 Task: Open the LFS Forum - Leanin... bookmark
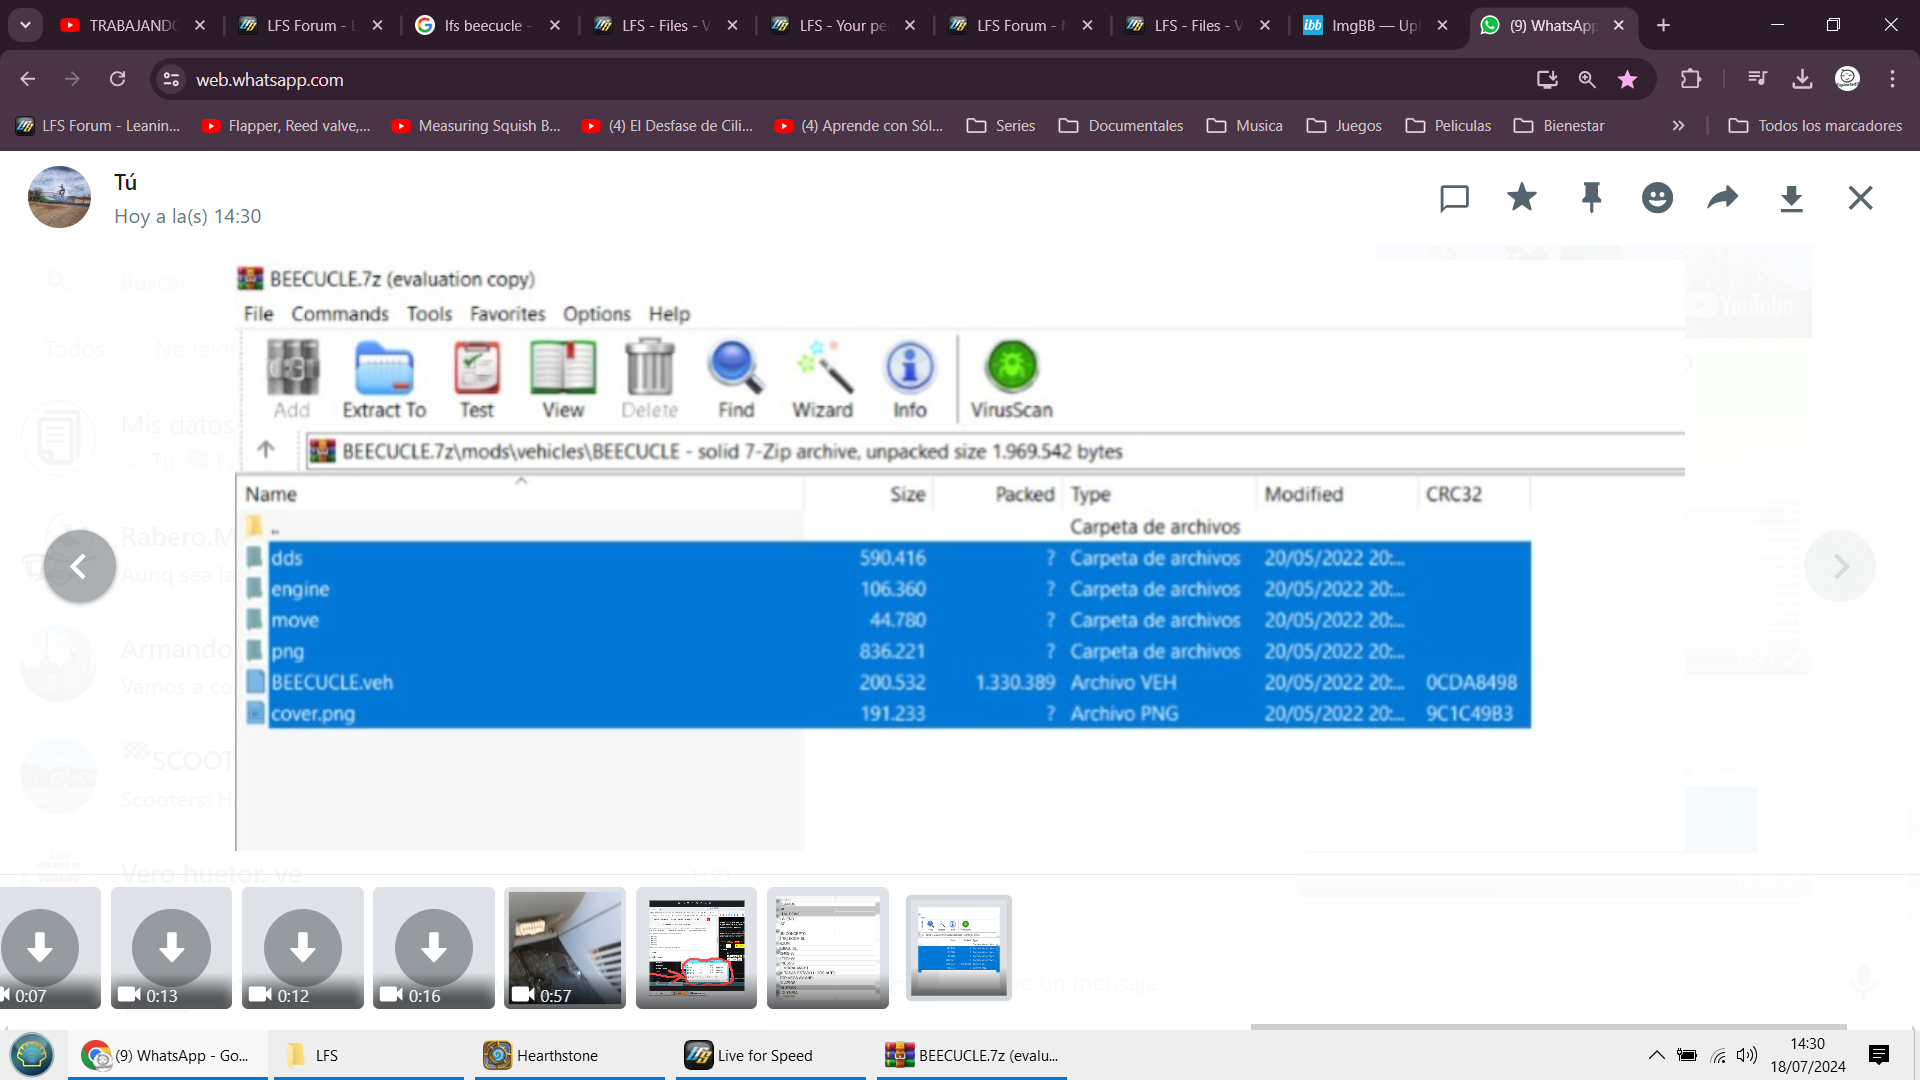pyautogui.click(x=98, y=125)
